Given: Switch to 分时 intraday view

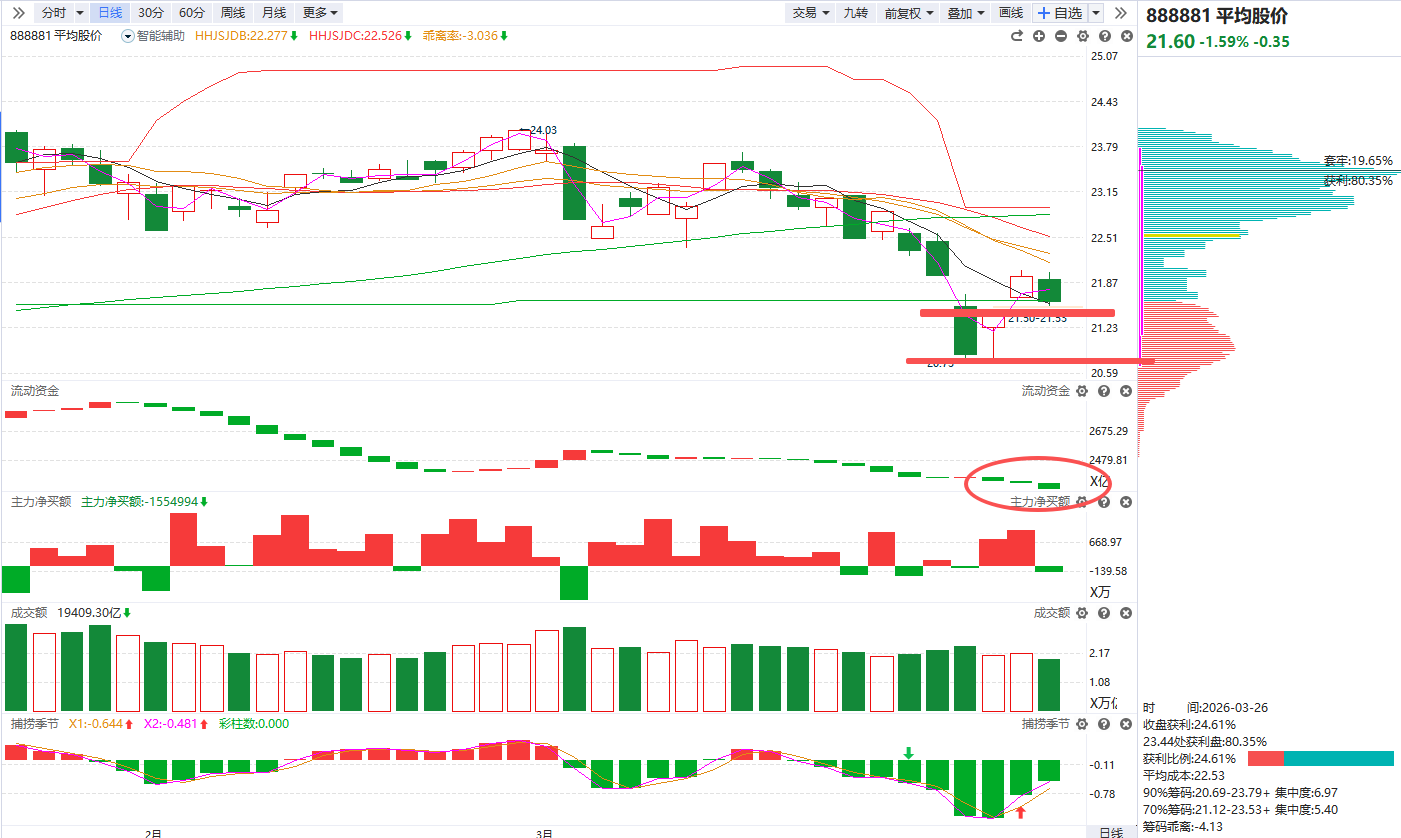Looking at the screenshot, I should [54, 13].
